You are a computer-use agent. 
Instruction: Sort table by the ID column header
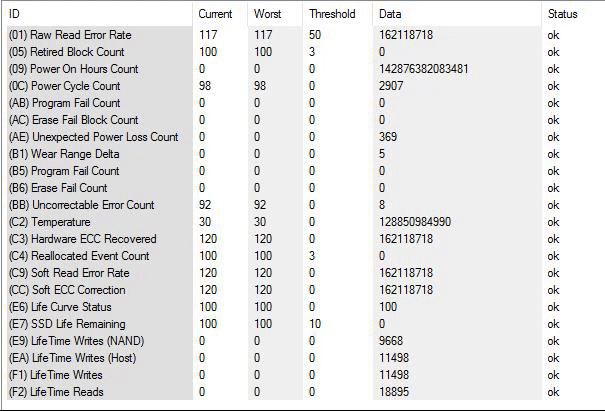(x=100, y=14)
